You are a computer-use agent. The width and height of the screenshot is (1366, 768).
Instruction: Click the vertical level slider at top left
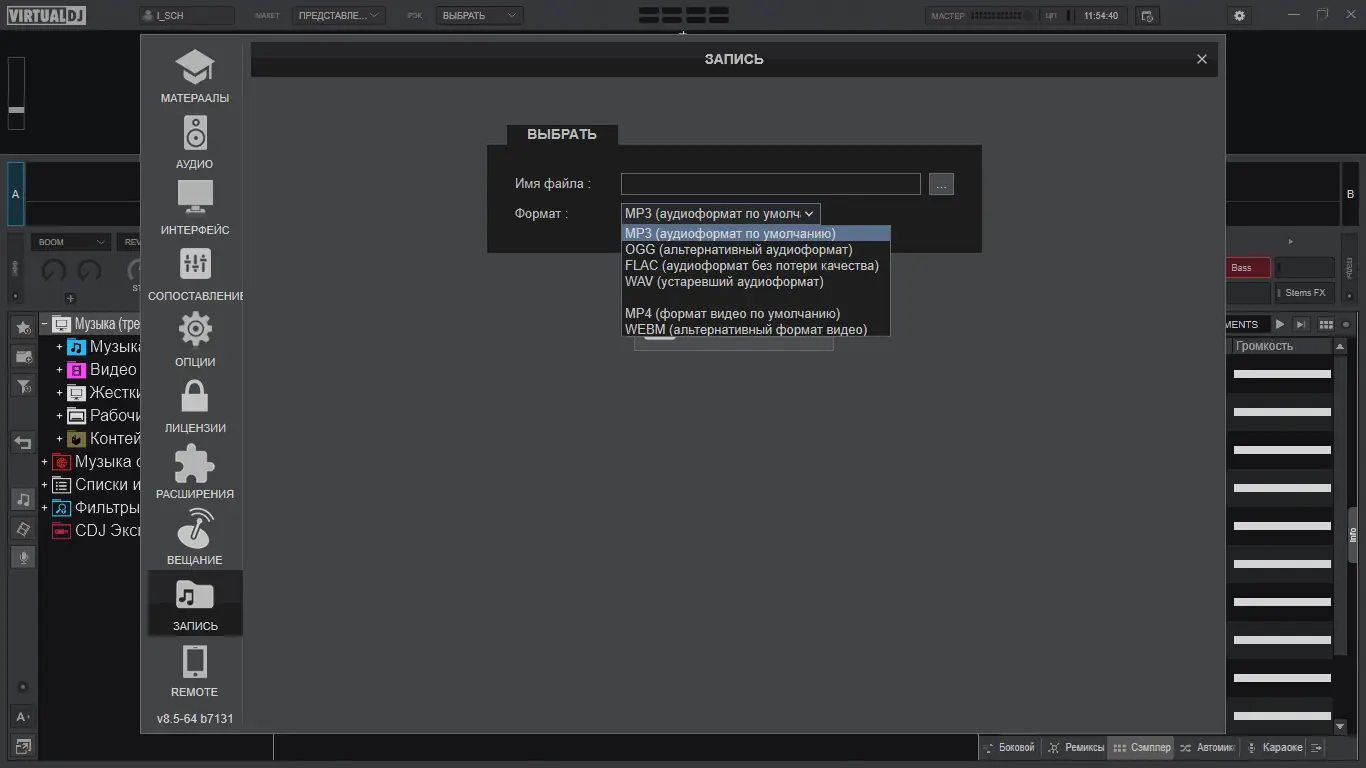click(16, 93)
